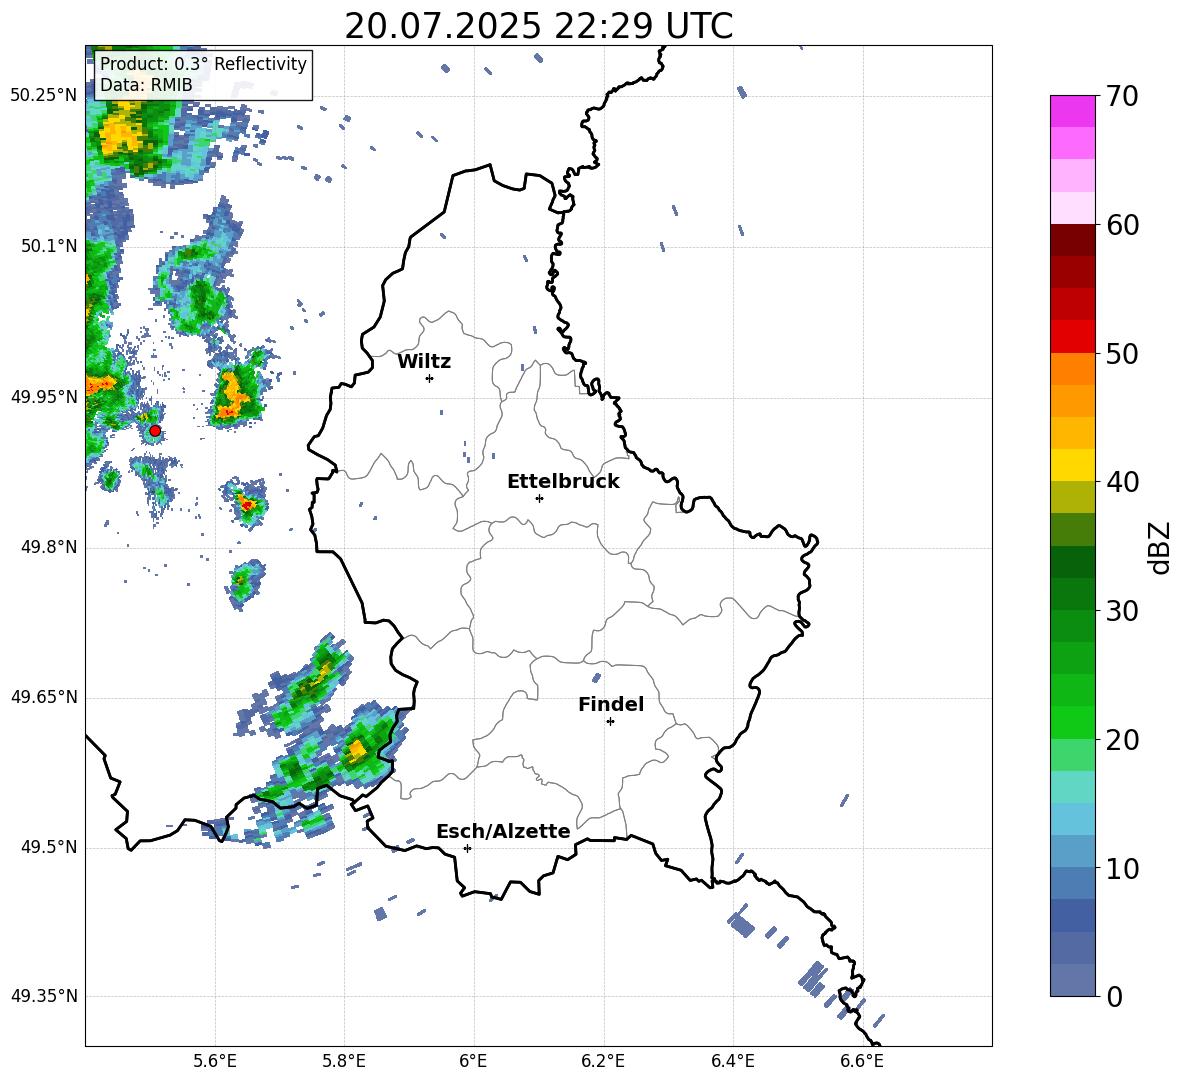Click the 5.6°E longitude label
Viewport: 1184px width, 1081px height.
click(x=215, y=1062)
